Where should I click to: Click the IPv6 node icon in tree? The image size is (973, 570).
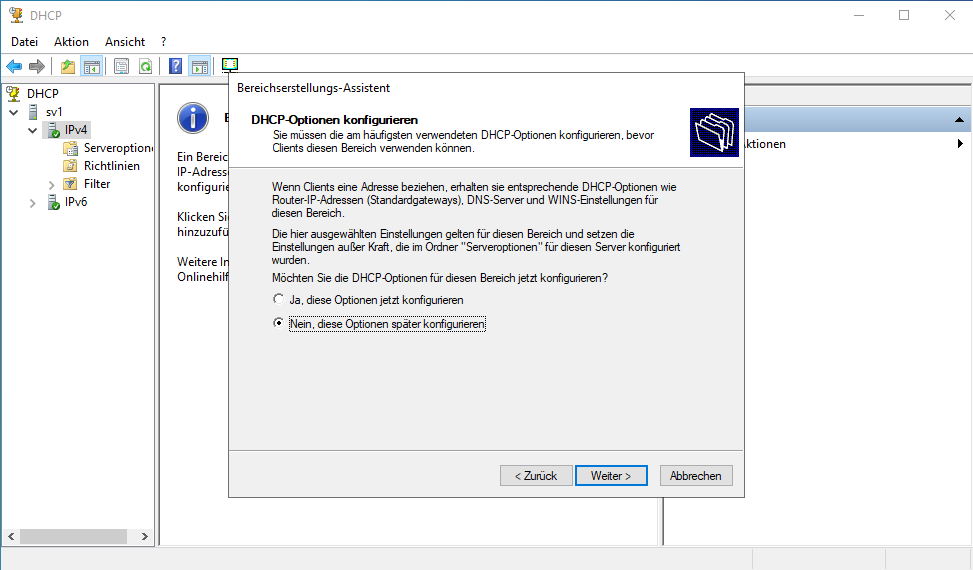click(x=53, y=202)
